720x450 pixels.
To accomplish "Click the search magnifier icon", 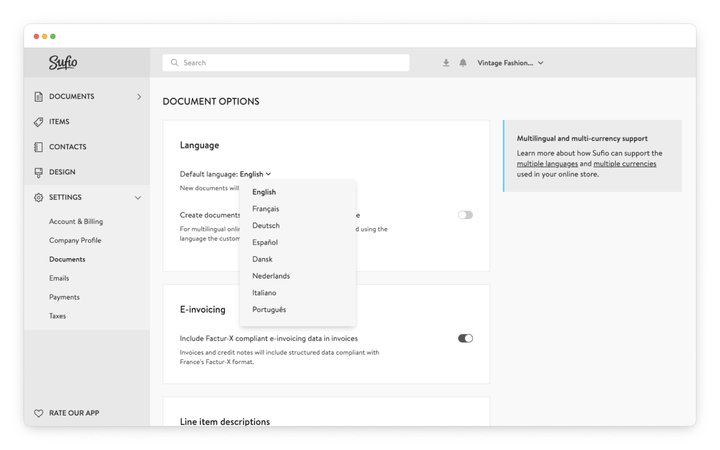I will [174, 62].
